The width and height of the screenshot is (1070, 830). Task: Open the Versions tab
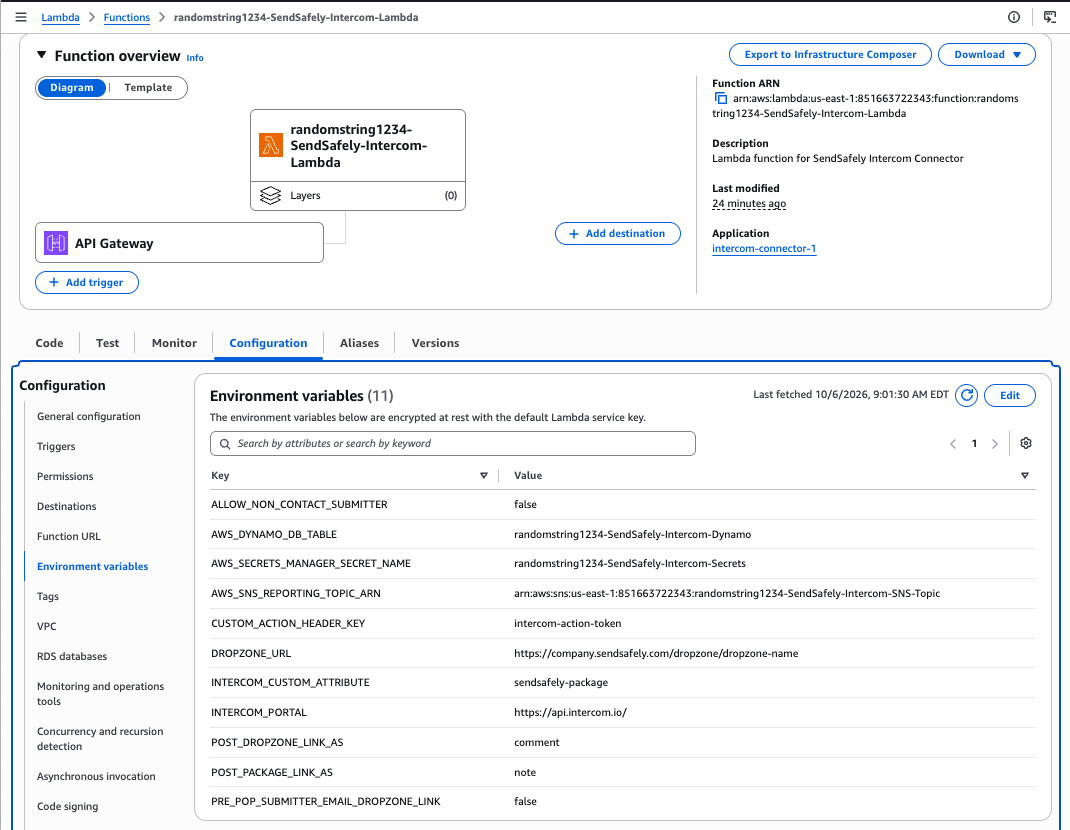tap(435, 343)
